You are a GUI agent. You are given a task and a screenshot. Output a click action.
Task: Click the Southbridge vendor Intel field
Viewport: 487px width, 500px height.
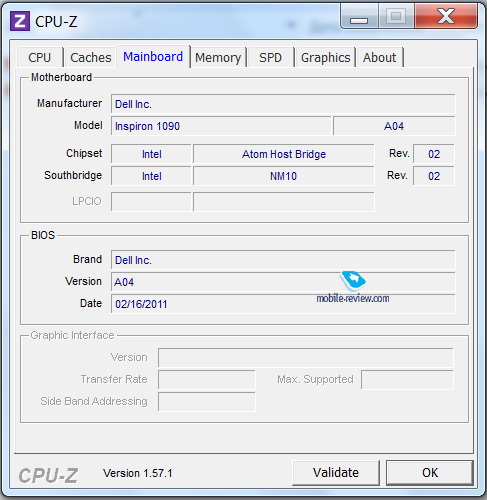point(151,176)
